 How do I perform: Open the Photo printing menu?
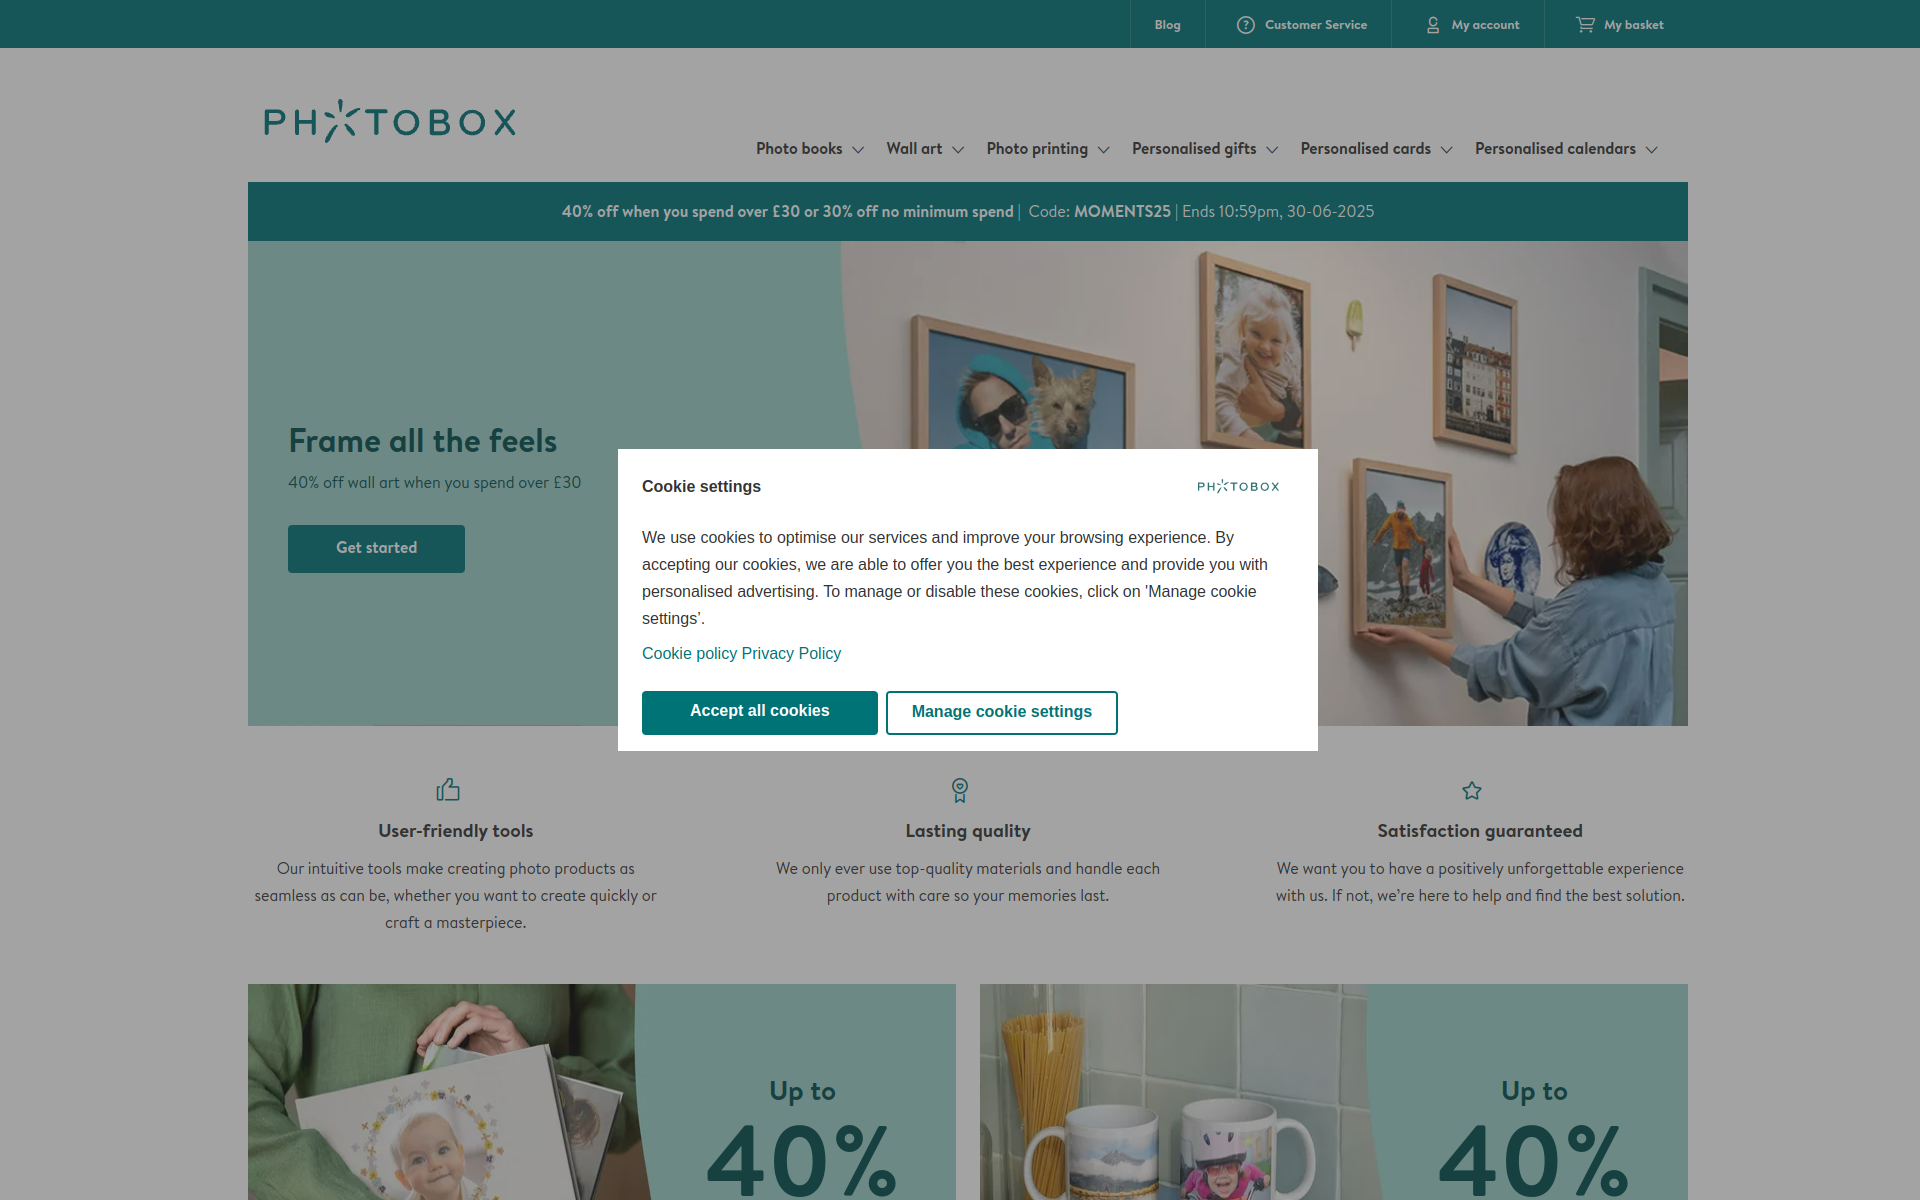(1048, 149)
